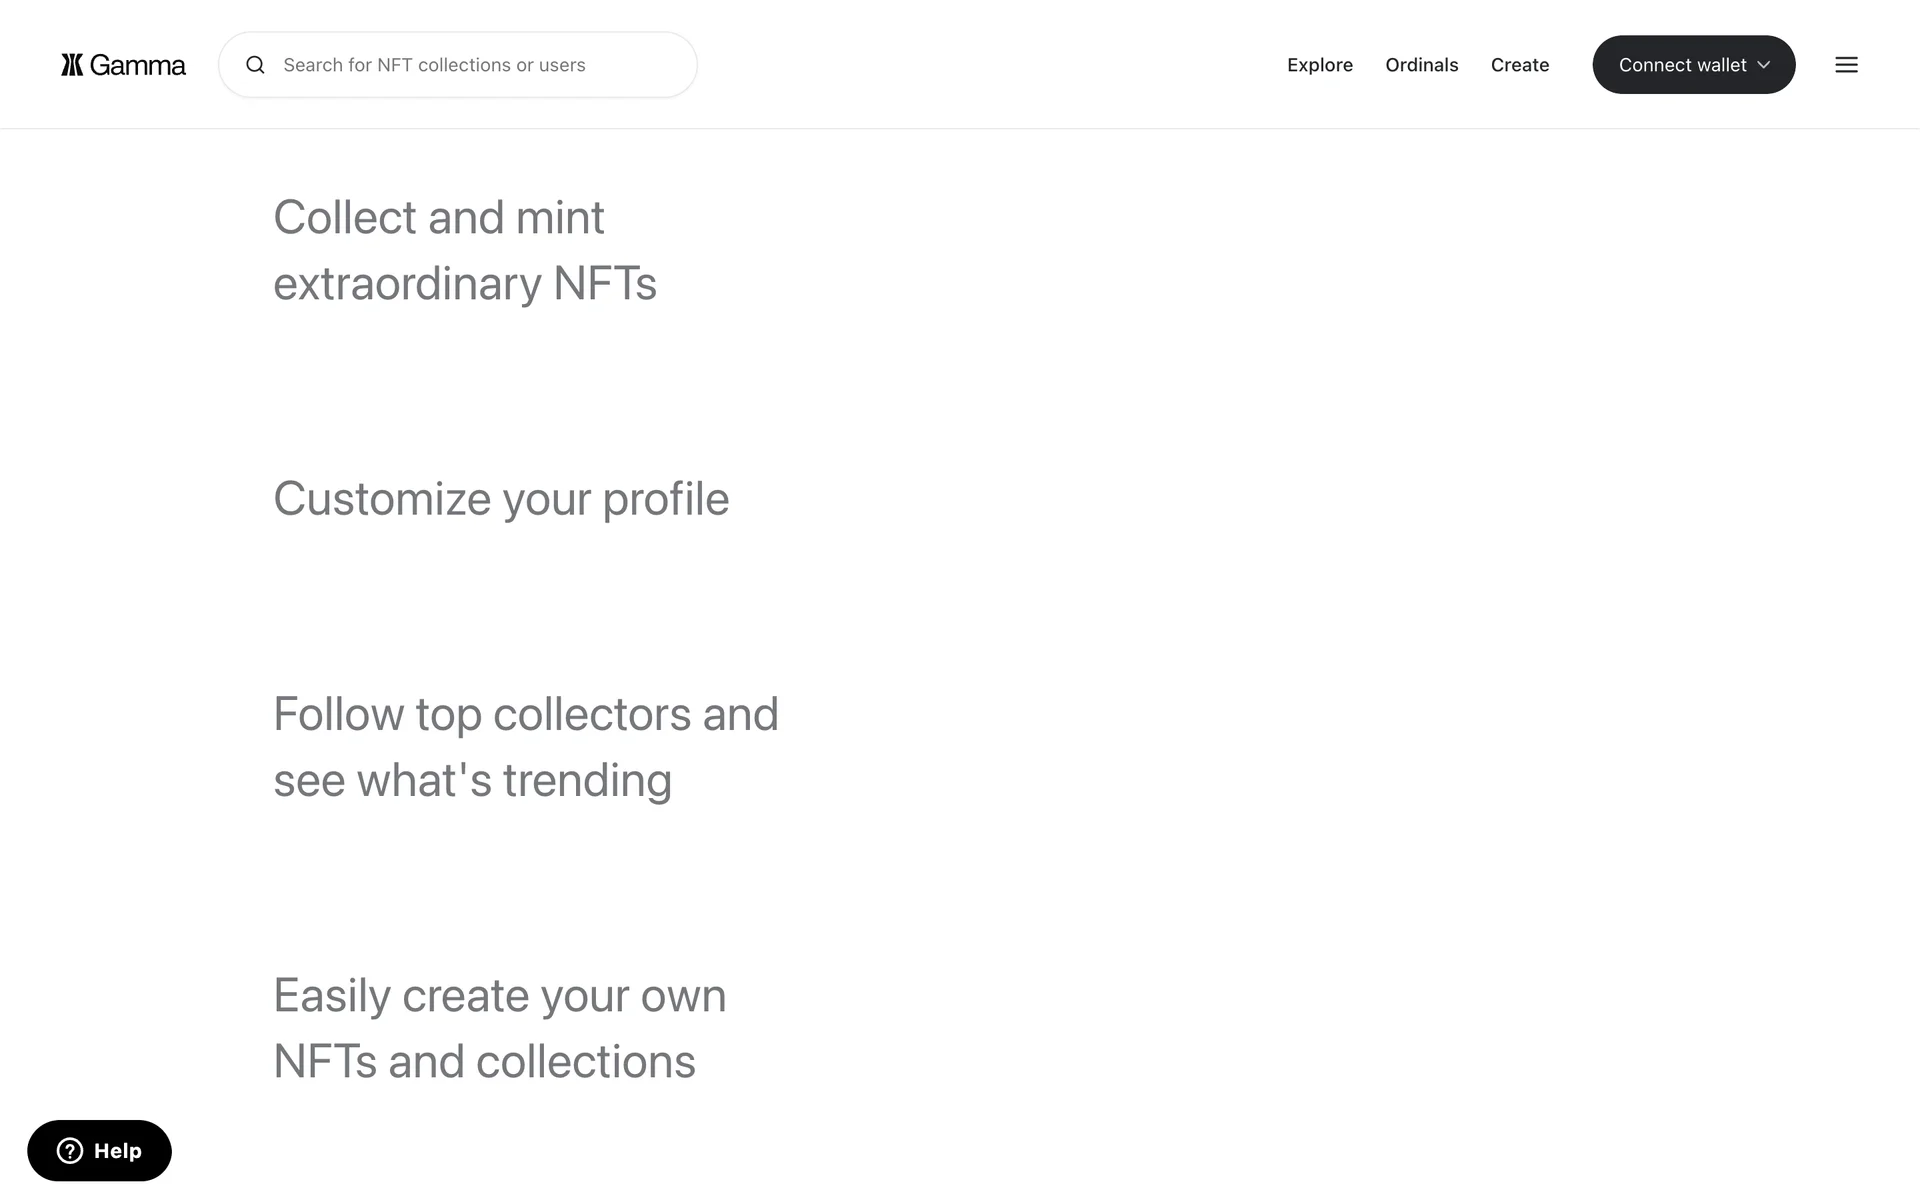This screenshot has width=1920, height=1200.
Task: Click the 'NFTs and collections' heading line
Action: click(484, 1061)
